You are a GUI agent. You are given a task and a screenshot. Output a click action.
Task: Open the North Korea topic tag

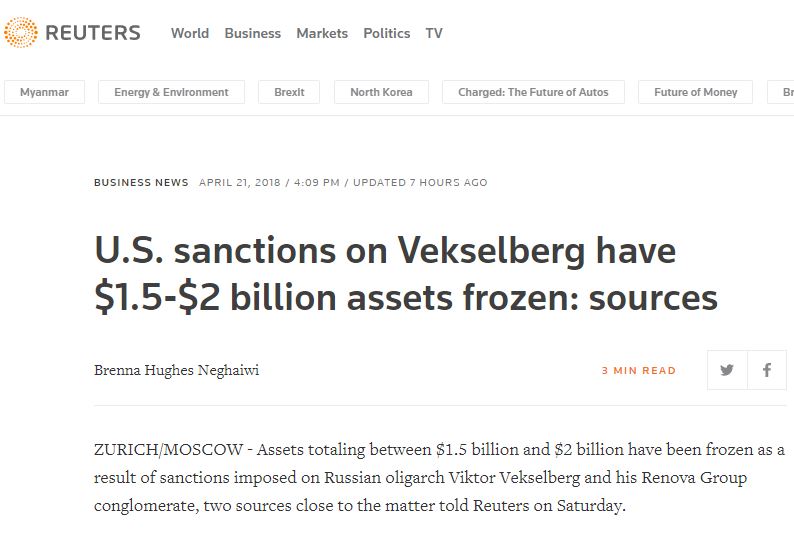(x=381, y=92)
